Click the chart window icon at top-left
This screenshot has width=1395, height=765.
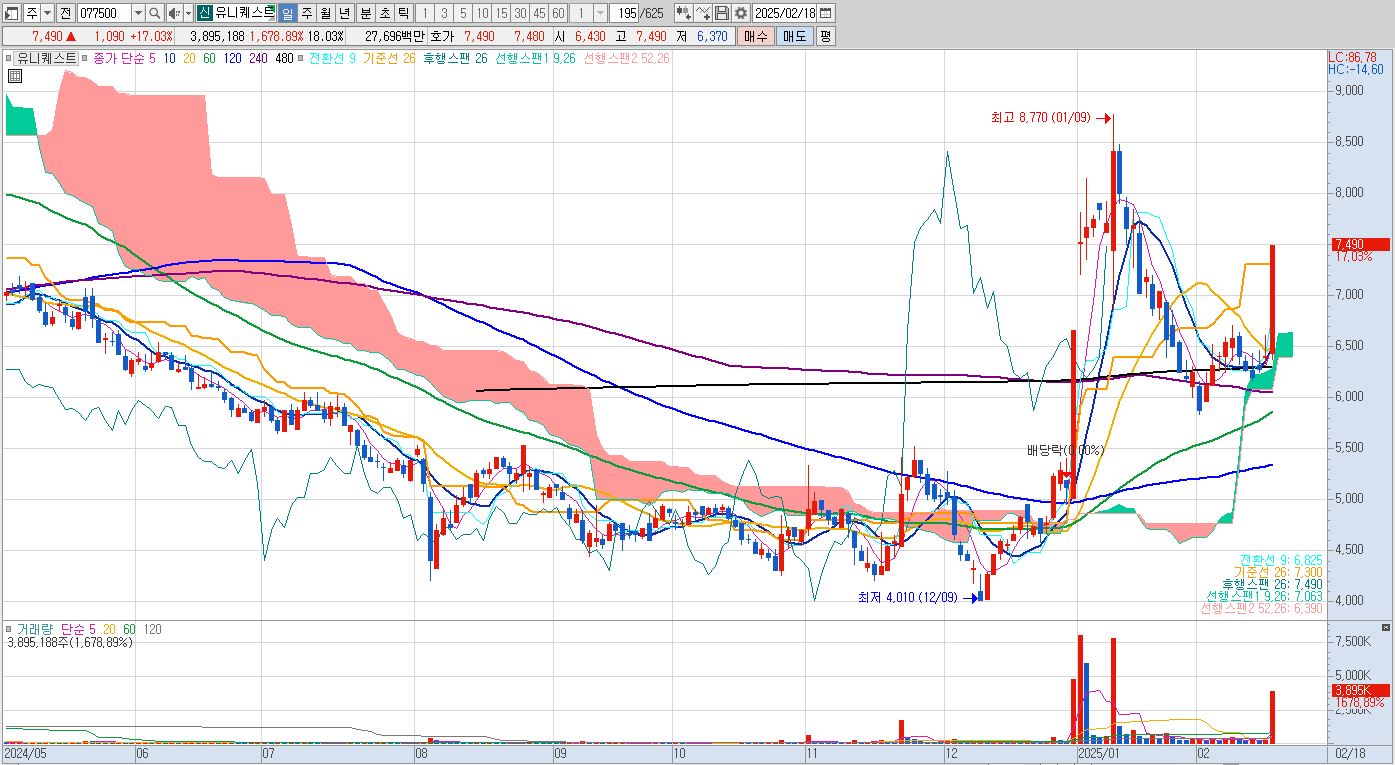pyautogui.click(x=12, y=13)
